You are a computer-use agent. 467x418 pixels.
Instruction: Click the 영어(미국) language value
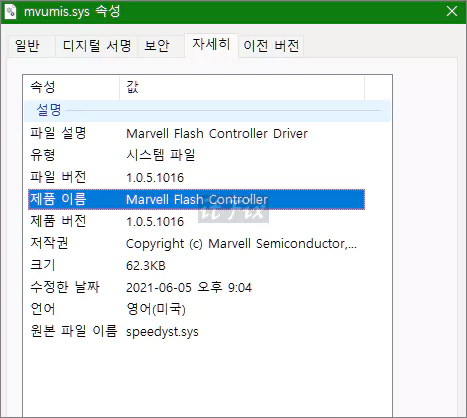pyautogui.click(x=156, y=309)
